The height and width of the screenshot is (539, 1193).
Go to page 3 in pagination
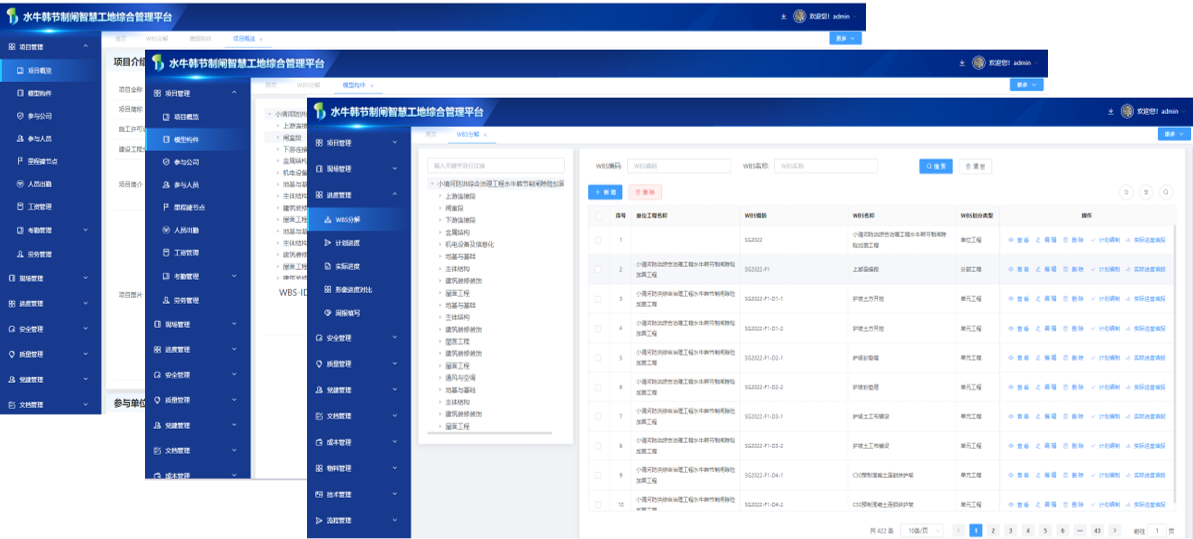[x=1011, y=530]
